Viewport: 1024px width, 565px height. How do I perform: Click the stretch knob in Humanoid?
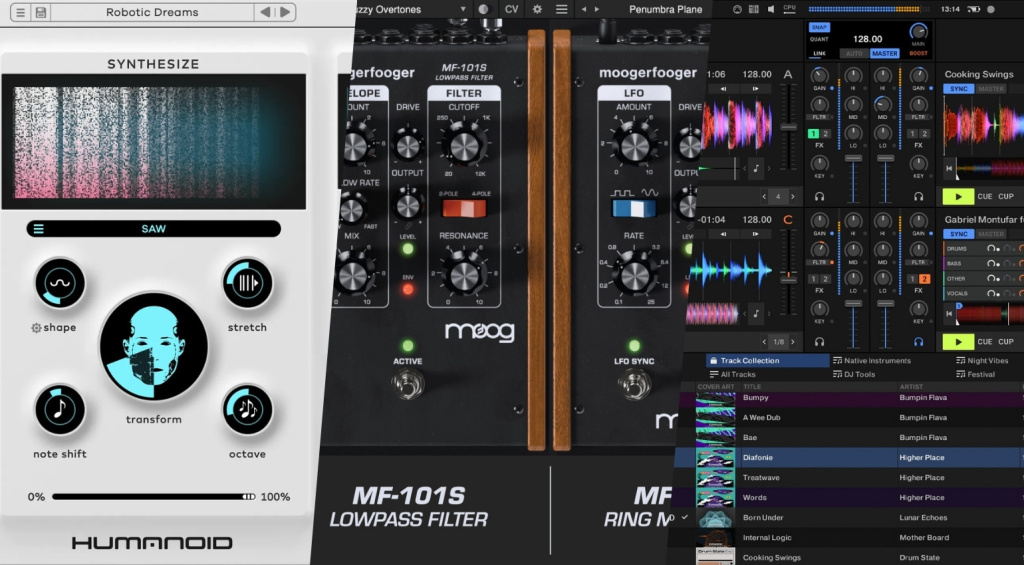coord(247,283)
